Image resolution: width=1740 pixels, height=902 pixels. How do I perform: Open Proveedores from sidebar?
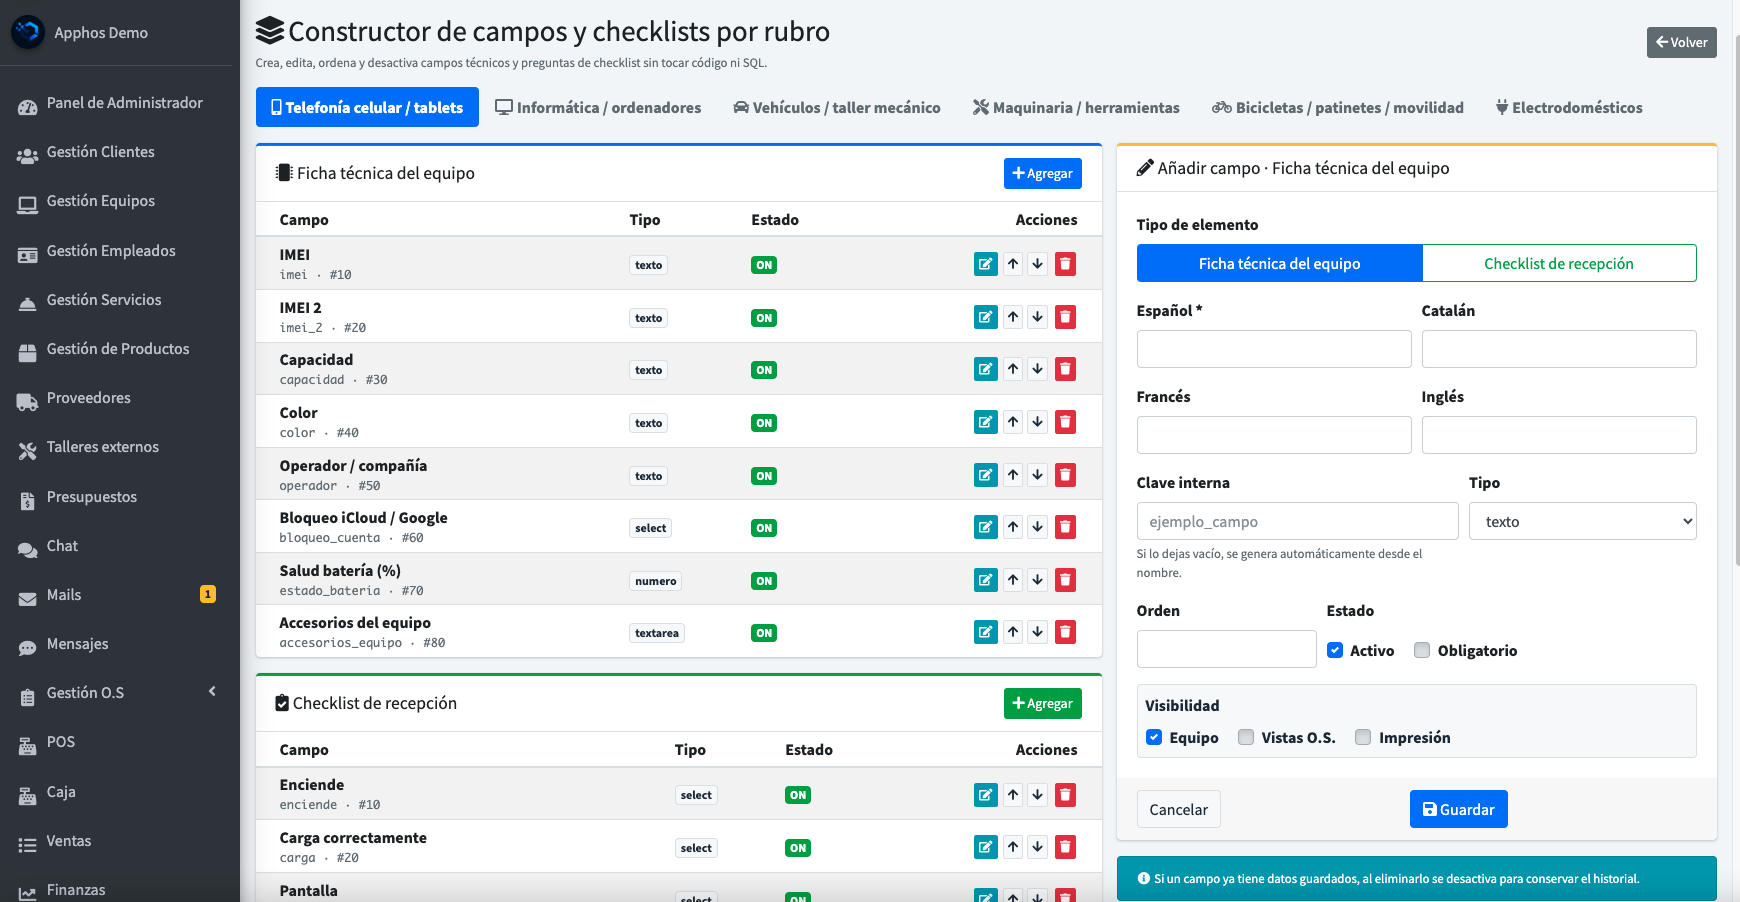click(120, 398)
